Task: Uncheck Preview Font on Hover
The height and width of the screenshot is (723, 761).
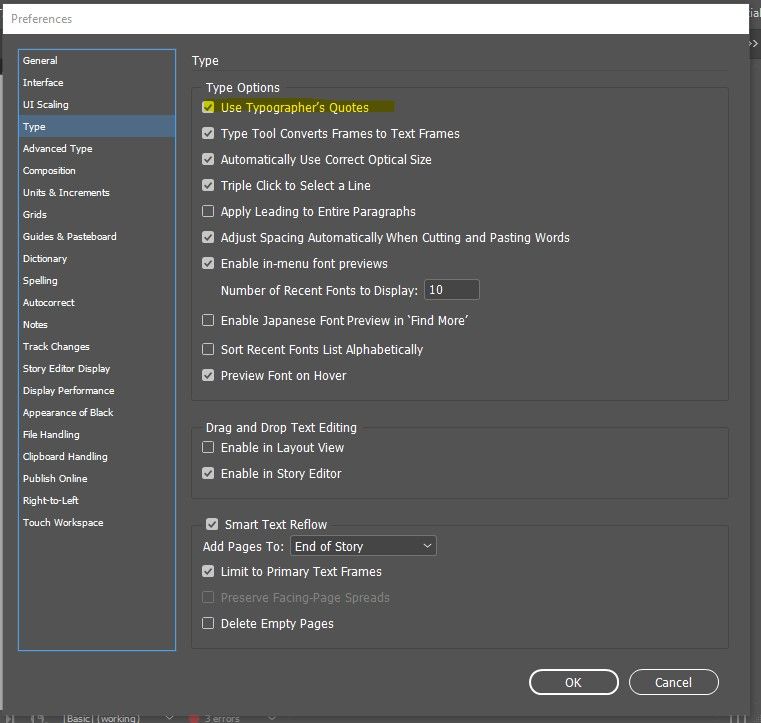Action: pos(208,375)
